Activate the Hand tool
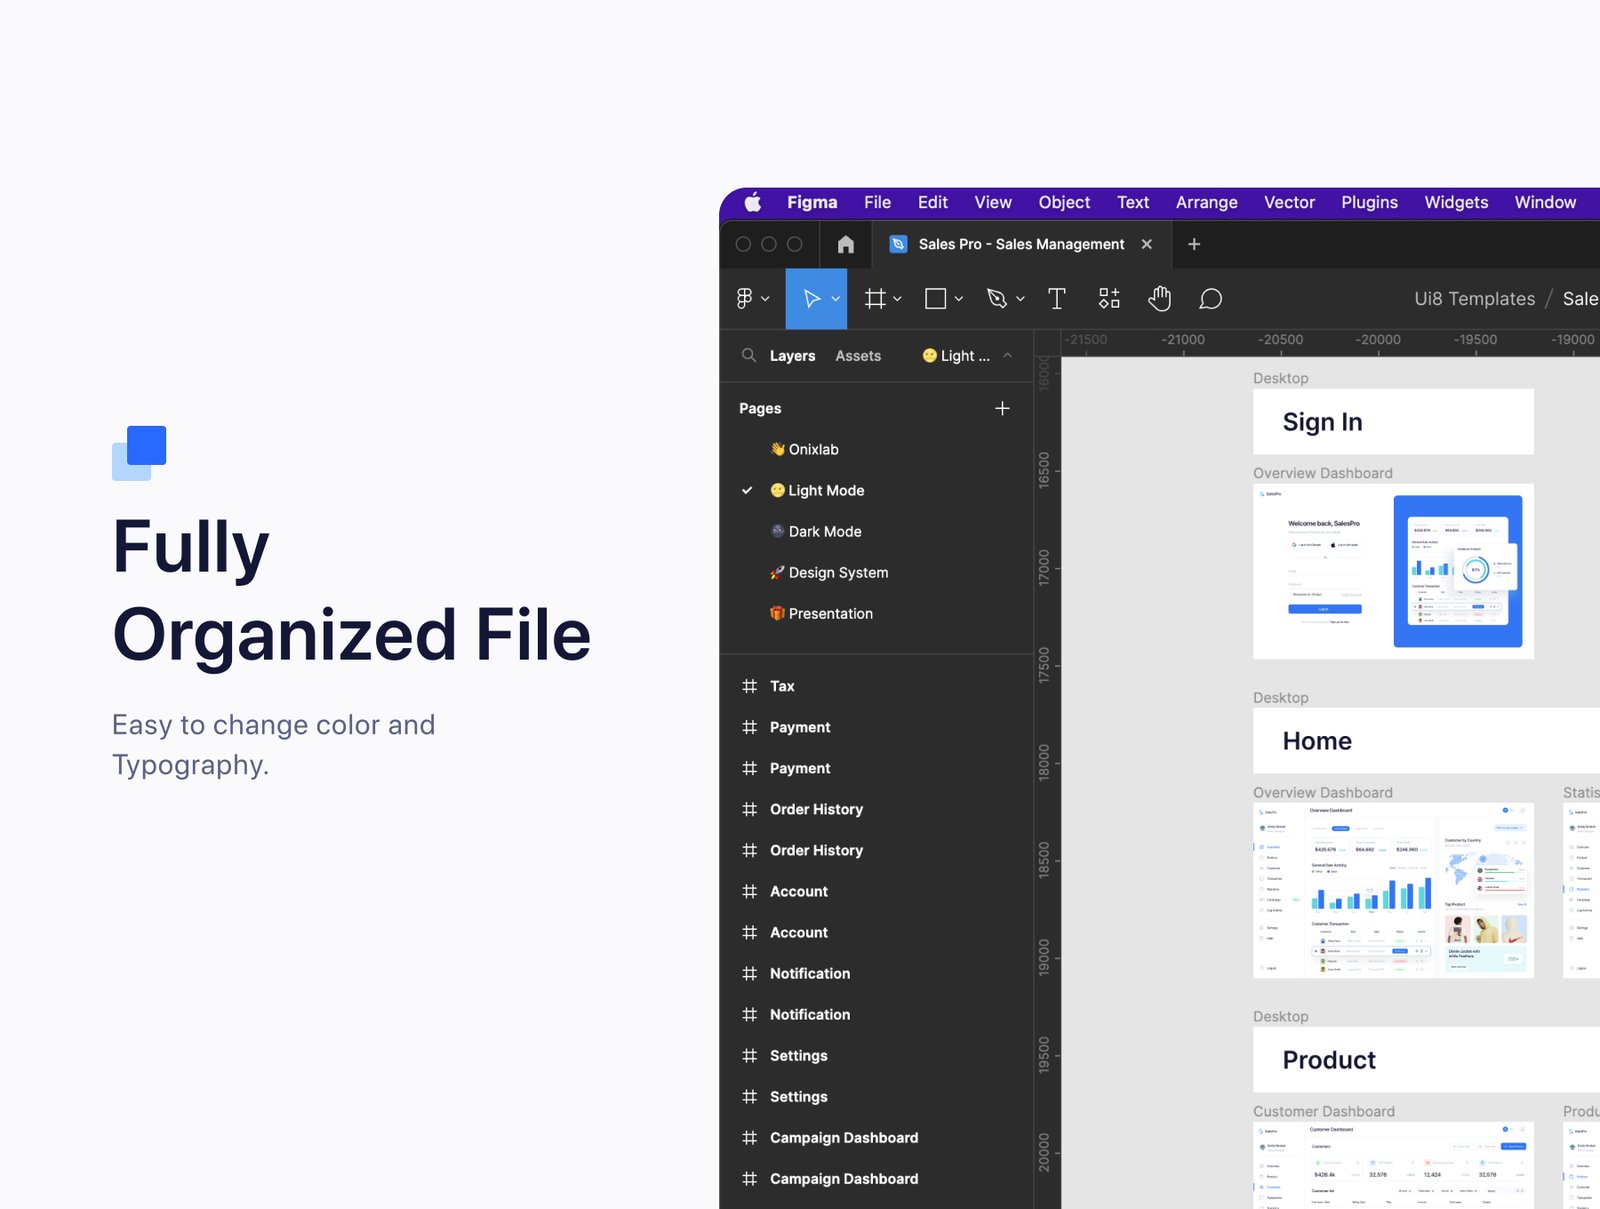This screenshot has width=1600, height=1209. 1160,299
